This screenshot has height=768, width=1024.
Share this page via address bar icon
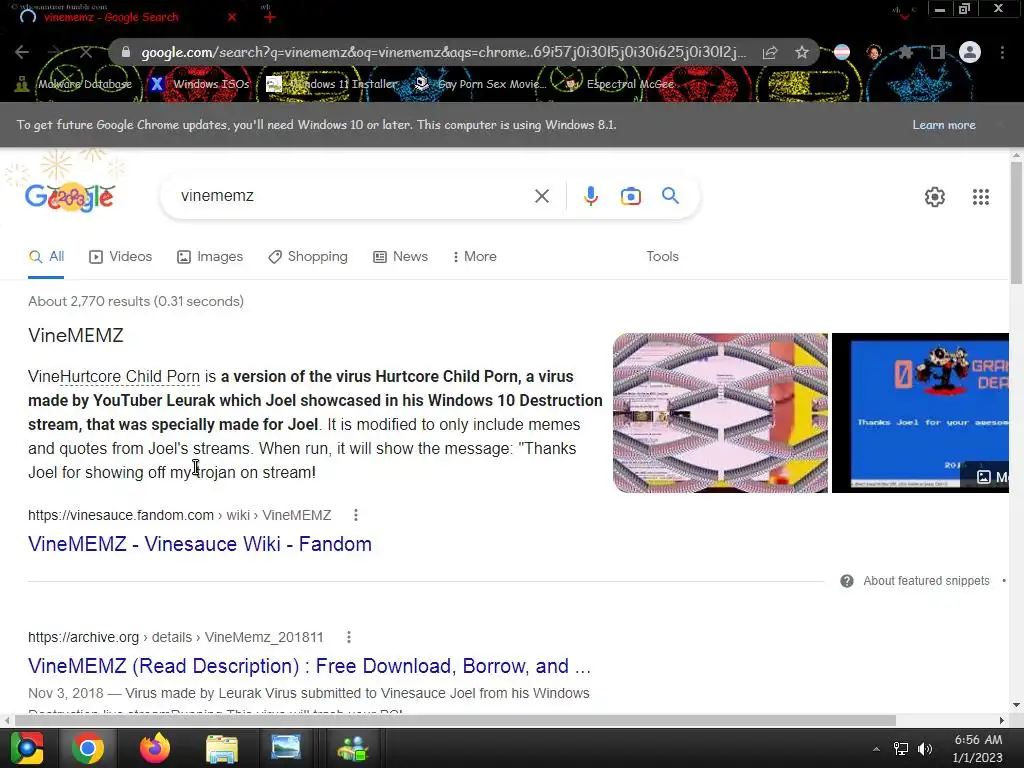pos(770,52)
